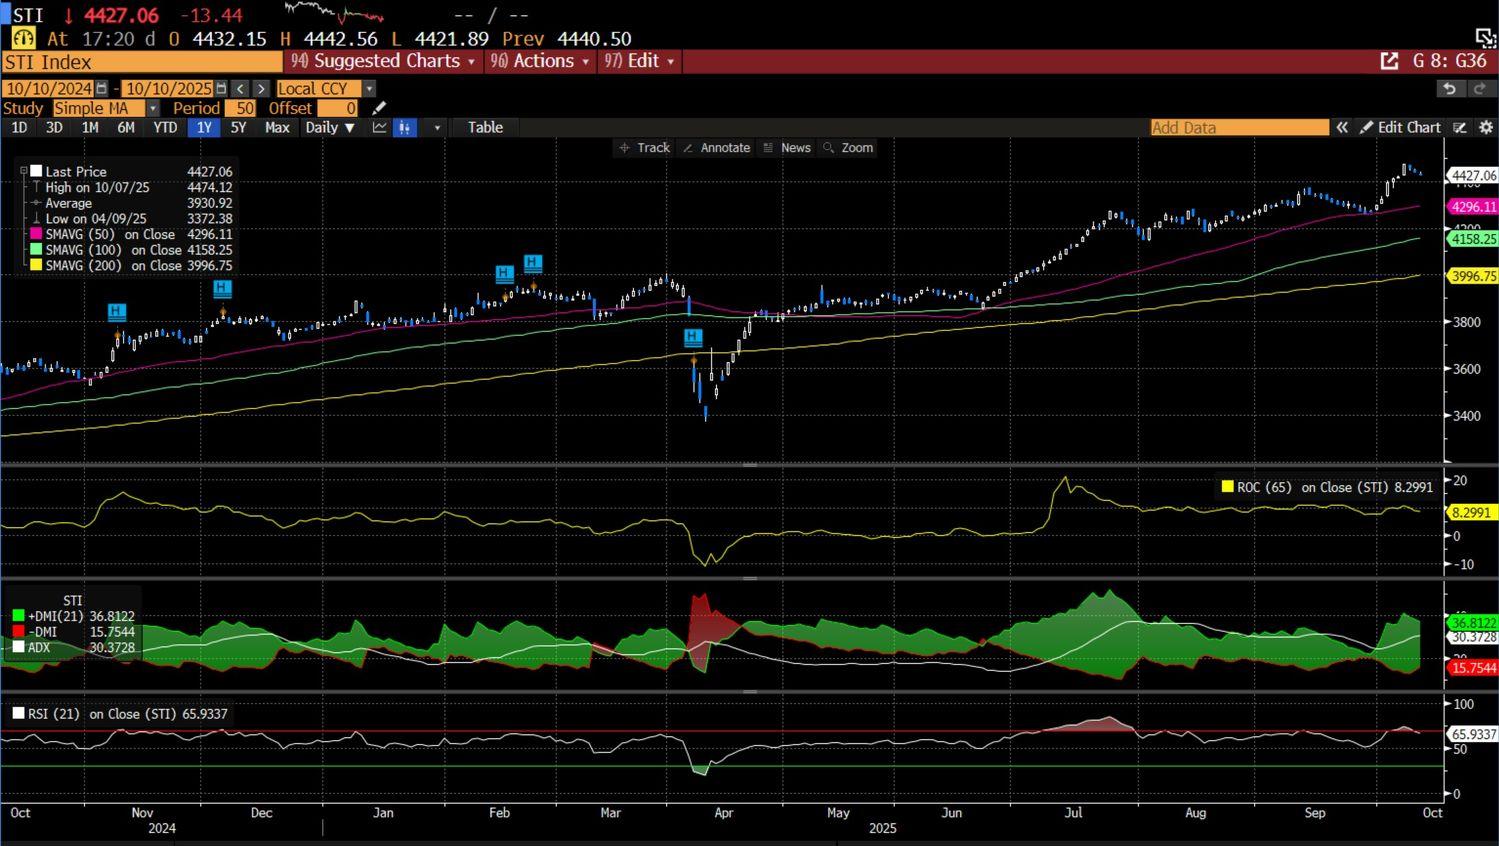Toggle the Zoom mode on chart
1499x846 pixels.
pos(848,147)
